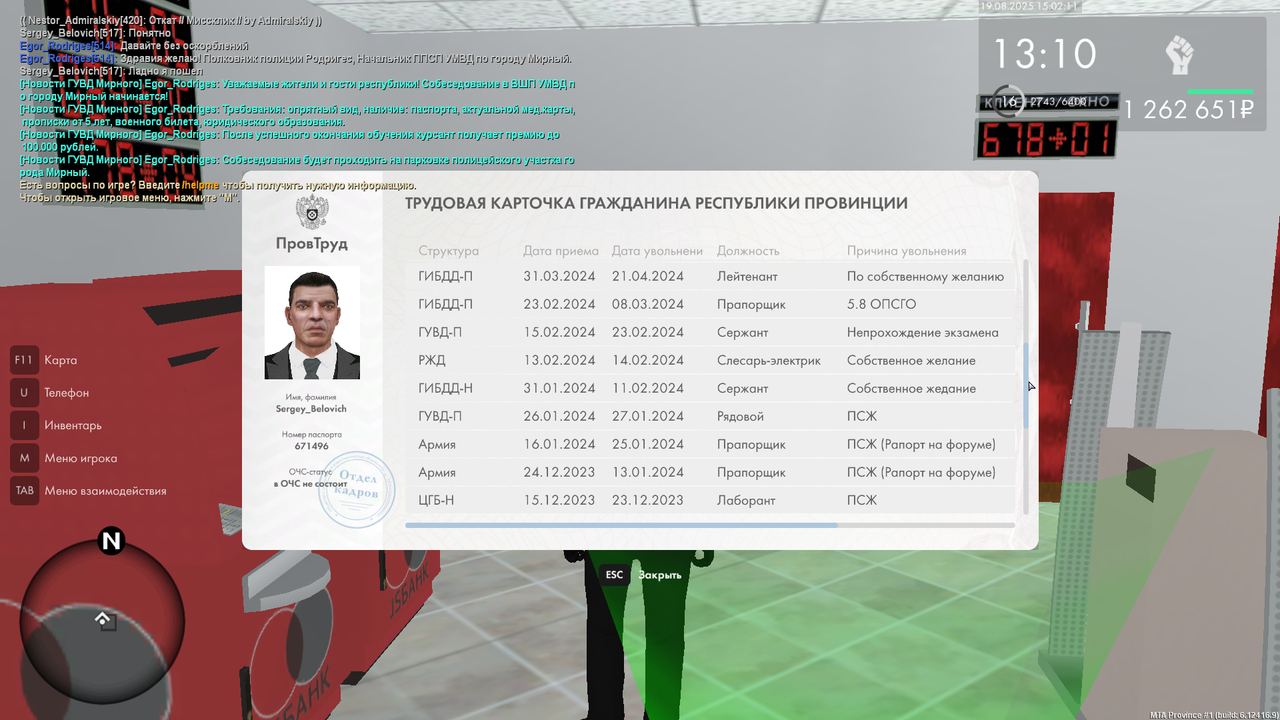Screen dimensions: 1280x720
Task: Click the ESC key icon next to Закрыть
Action: click(614, 575)
